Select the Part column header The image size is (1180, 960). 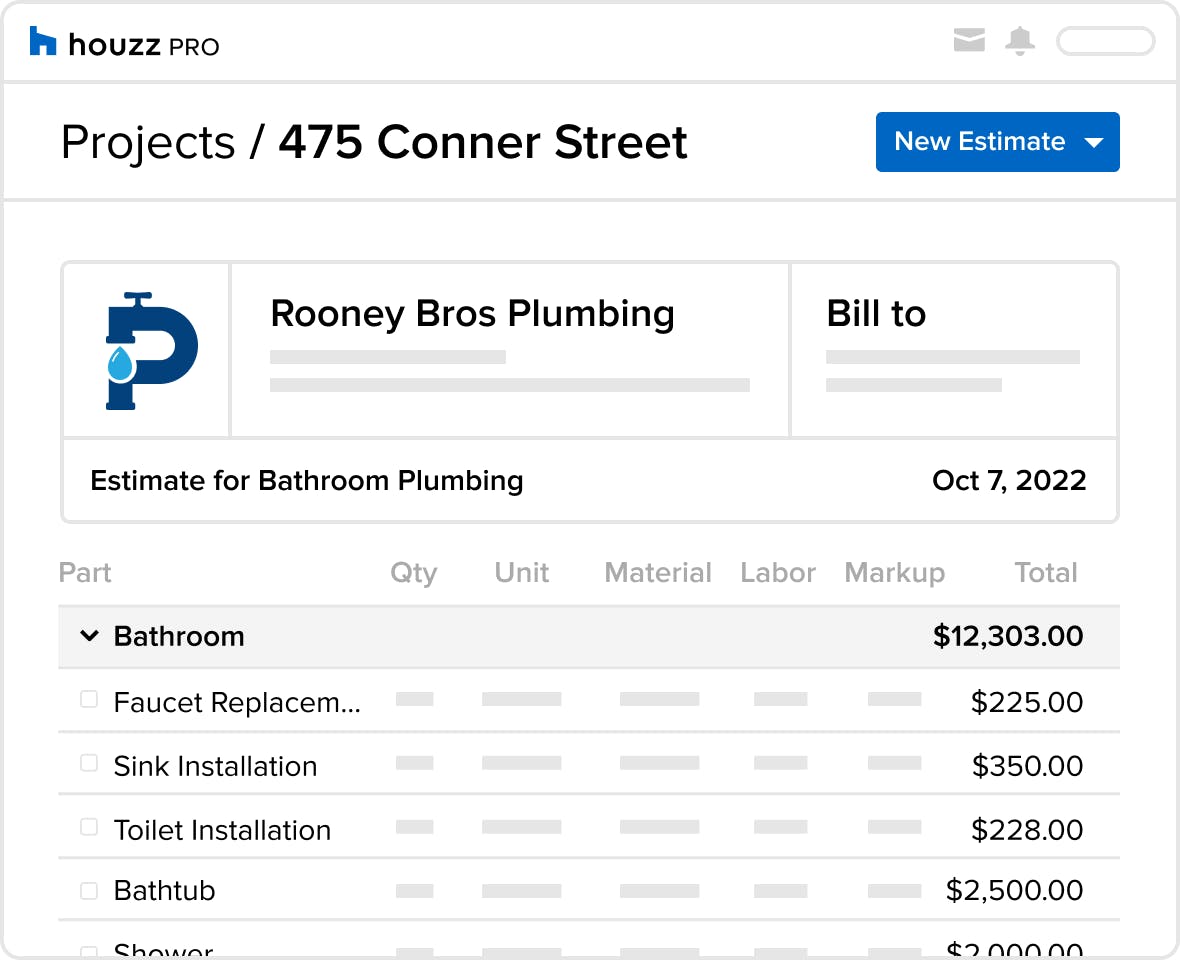tap(85, 572)
